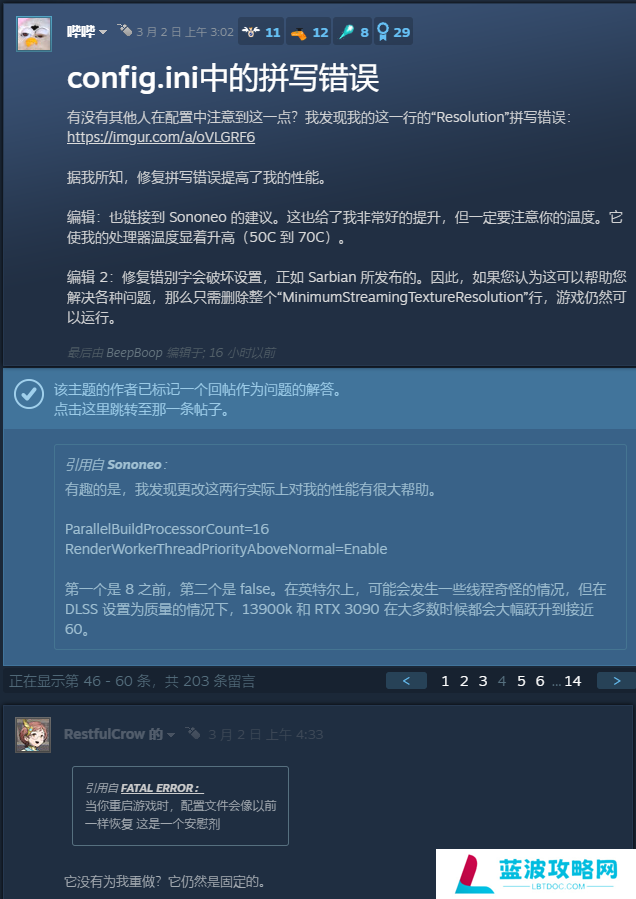
Task: Click RestfulCrow's avatar picture
Action: click(x=33, y=734)
